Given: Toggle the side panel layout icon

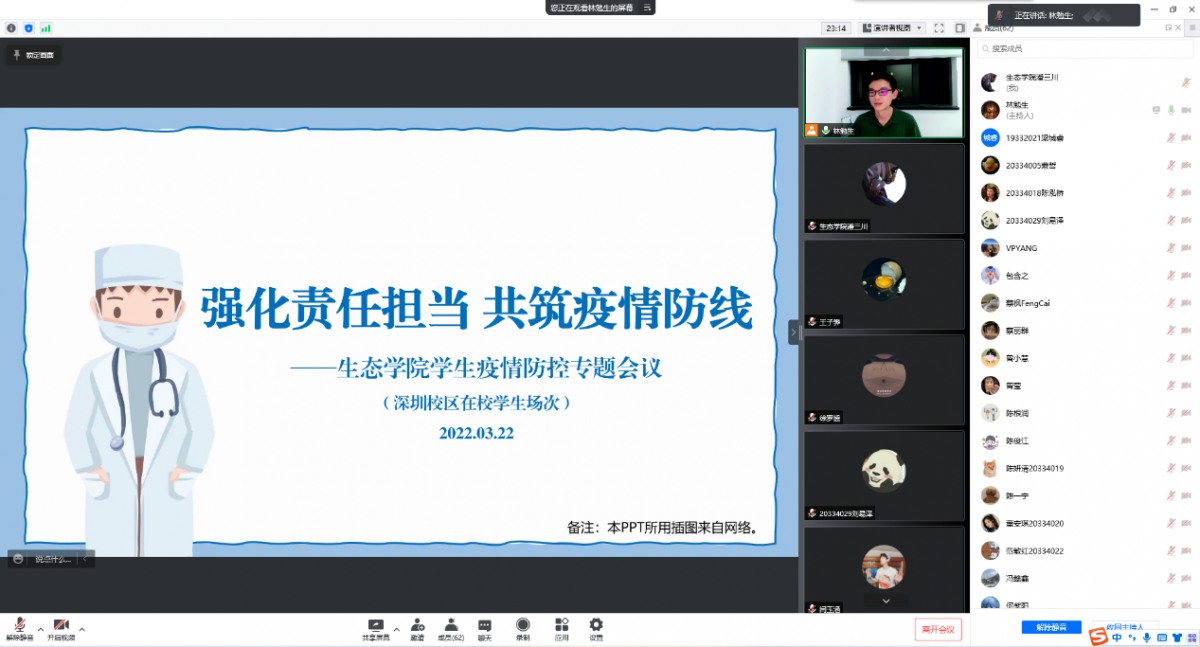Looking at the screenshot, I should [960, 28].
